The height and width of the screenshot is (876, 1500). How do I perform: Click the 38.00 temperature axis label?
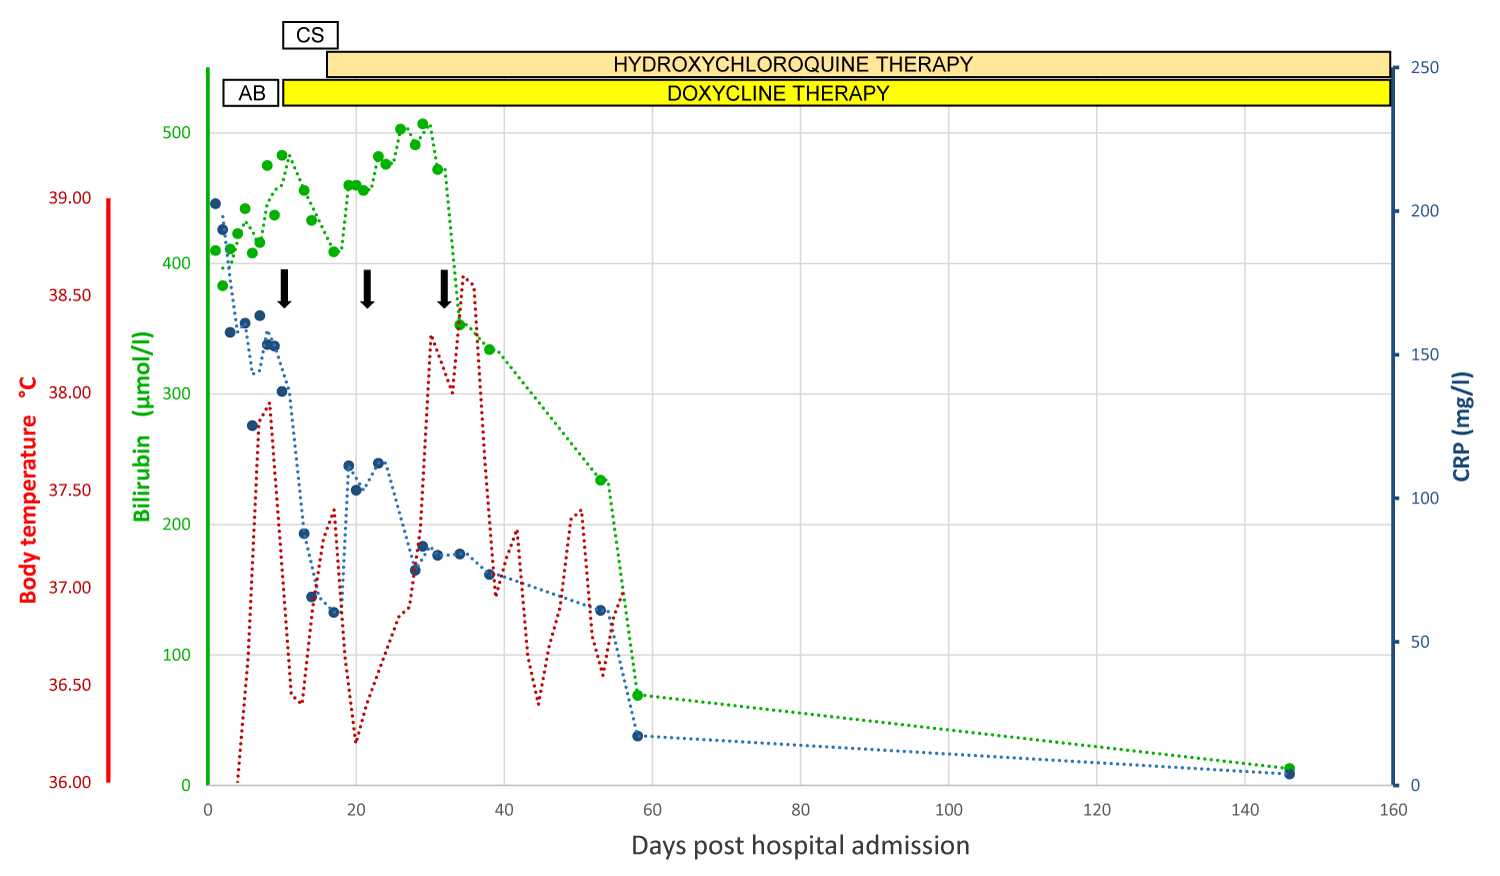tap(70, 393)
